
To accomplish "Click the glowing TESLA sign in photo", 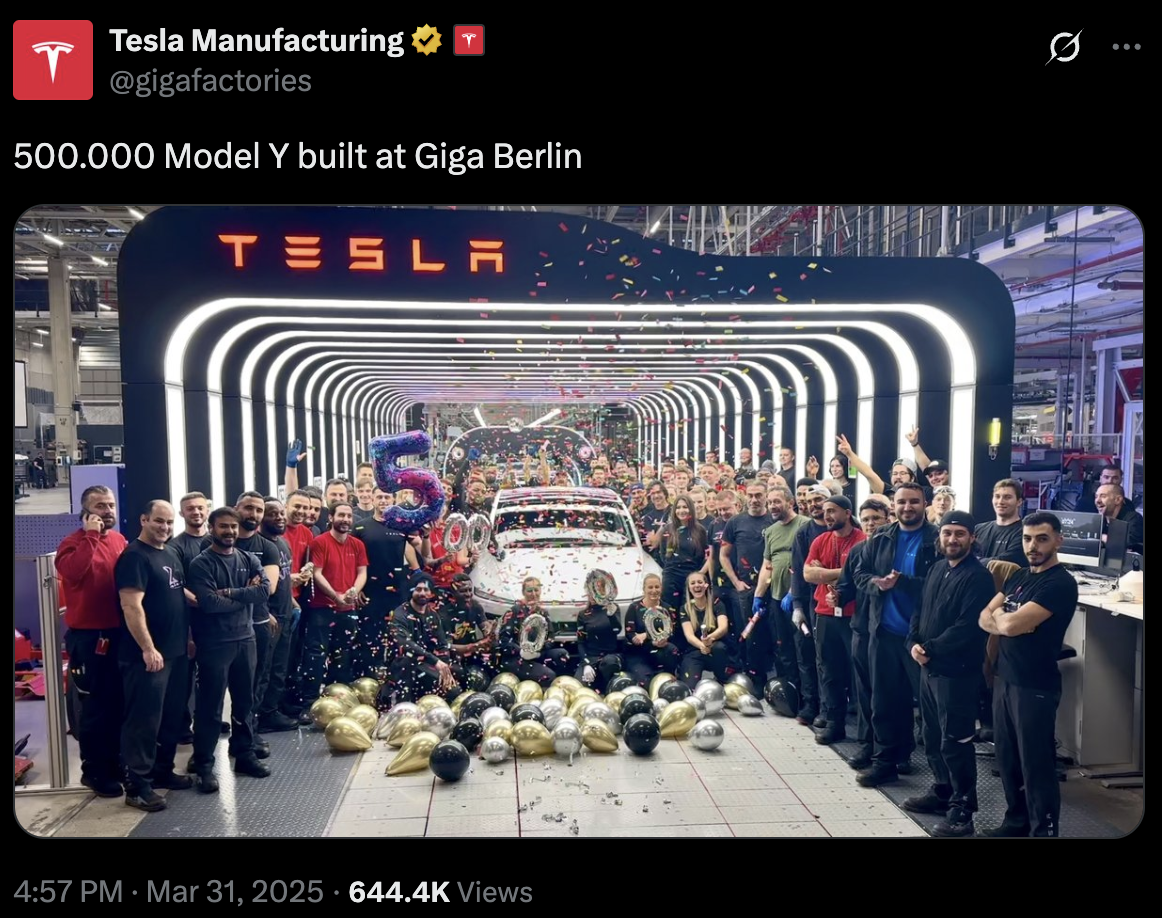I will (x=361, y=253).
